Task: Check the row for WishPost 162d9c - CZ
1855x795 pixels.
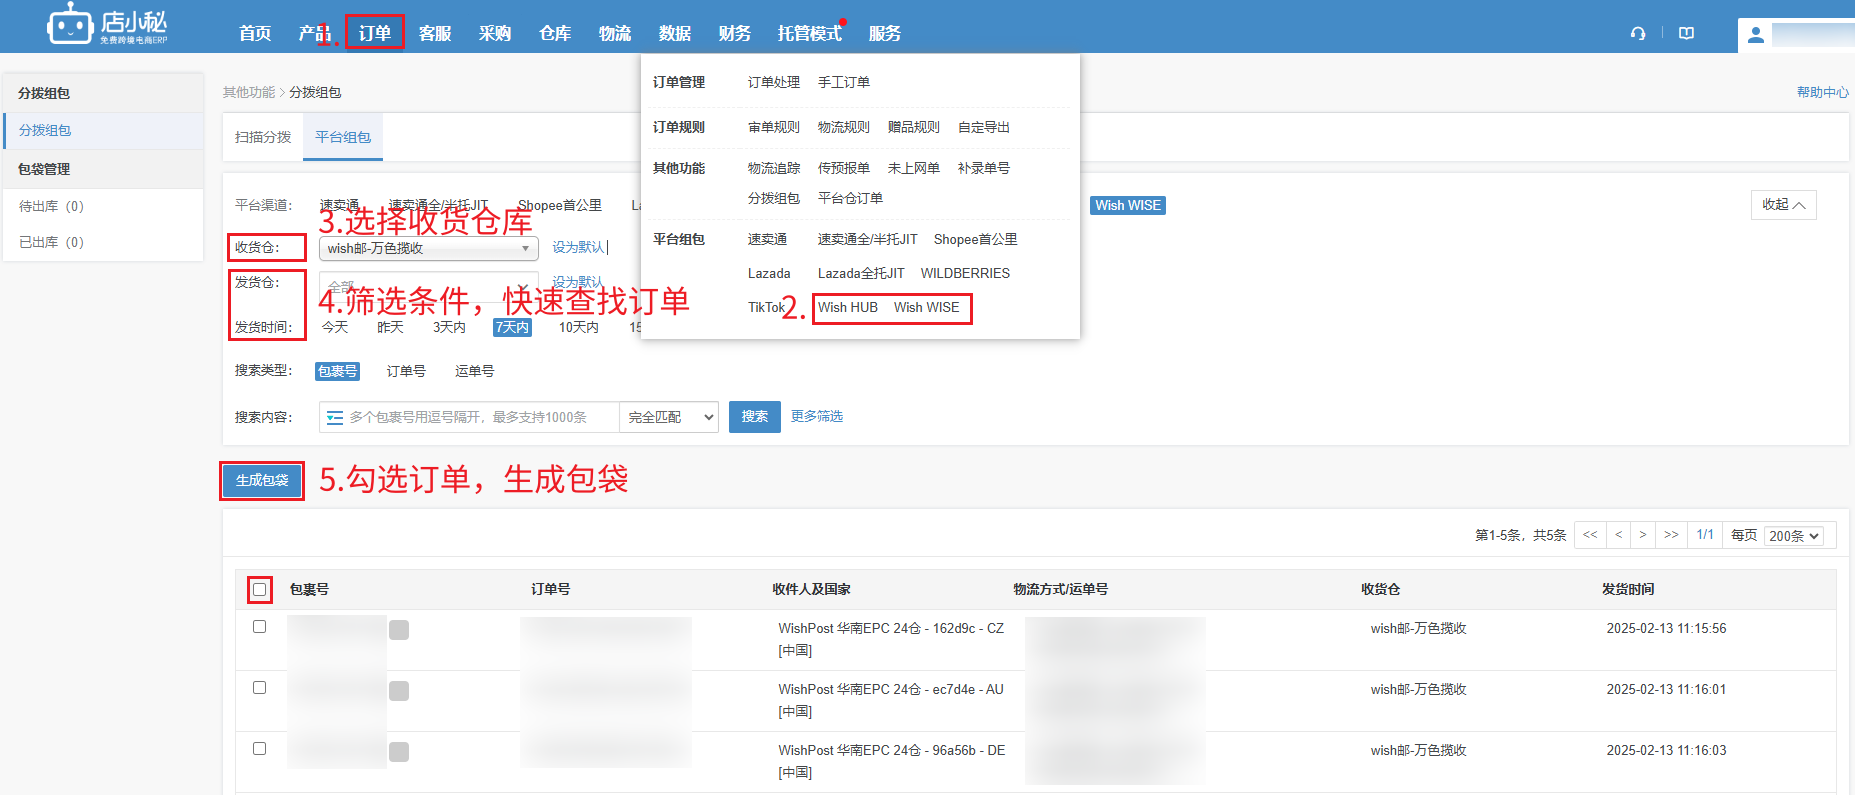Action: click(260, 627)
